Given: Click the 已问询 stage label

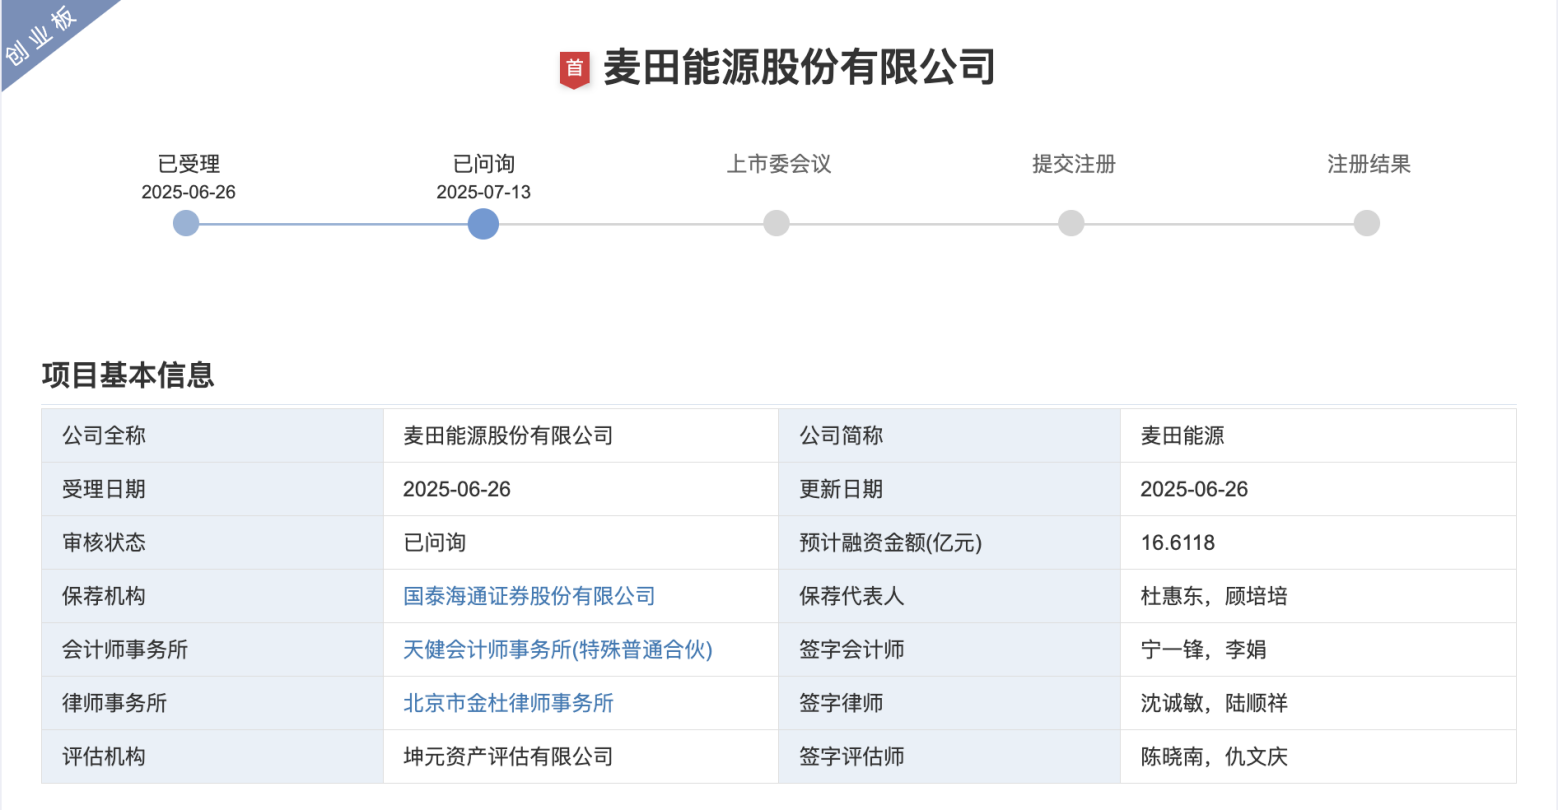Looking at the screenshot, I should (x=483, y=164).
